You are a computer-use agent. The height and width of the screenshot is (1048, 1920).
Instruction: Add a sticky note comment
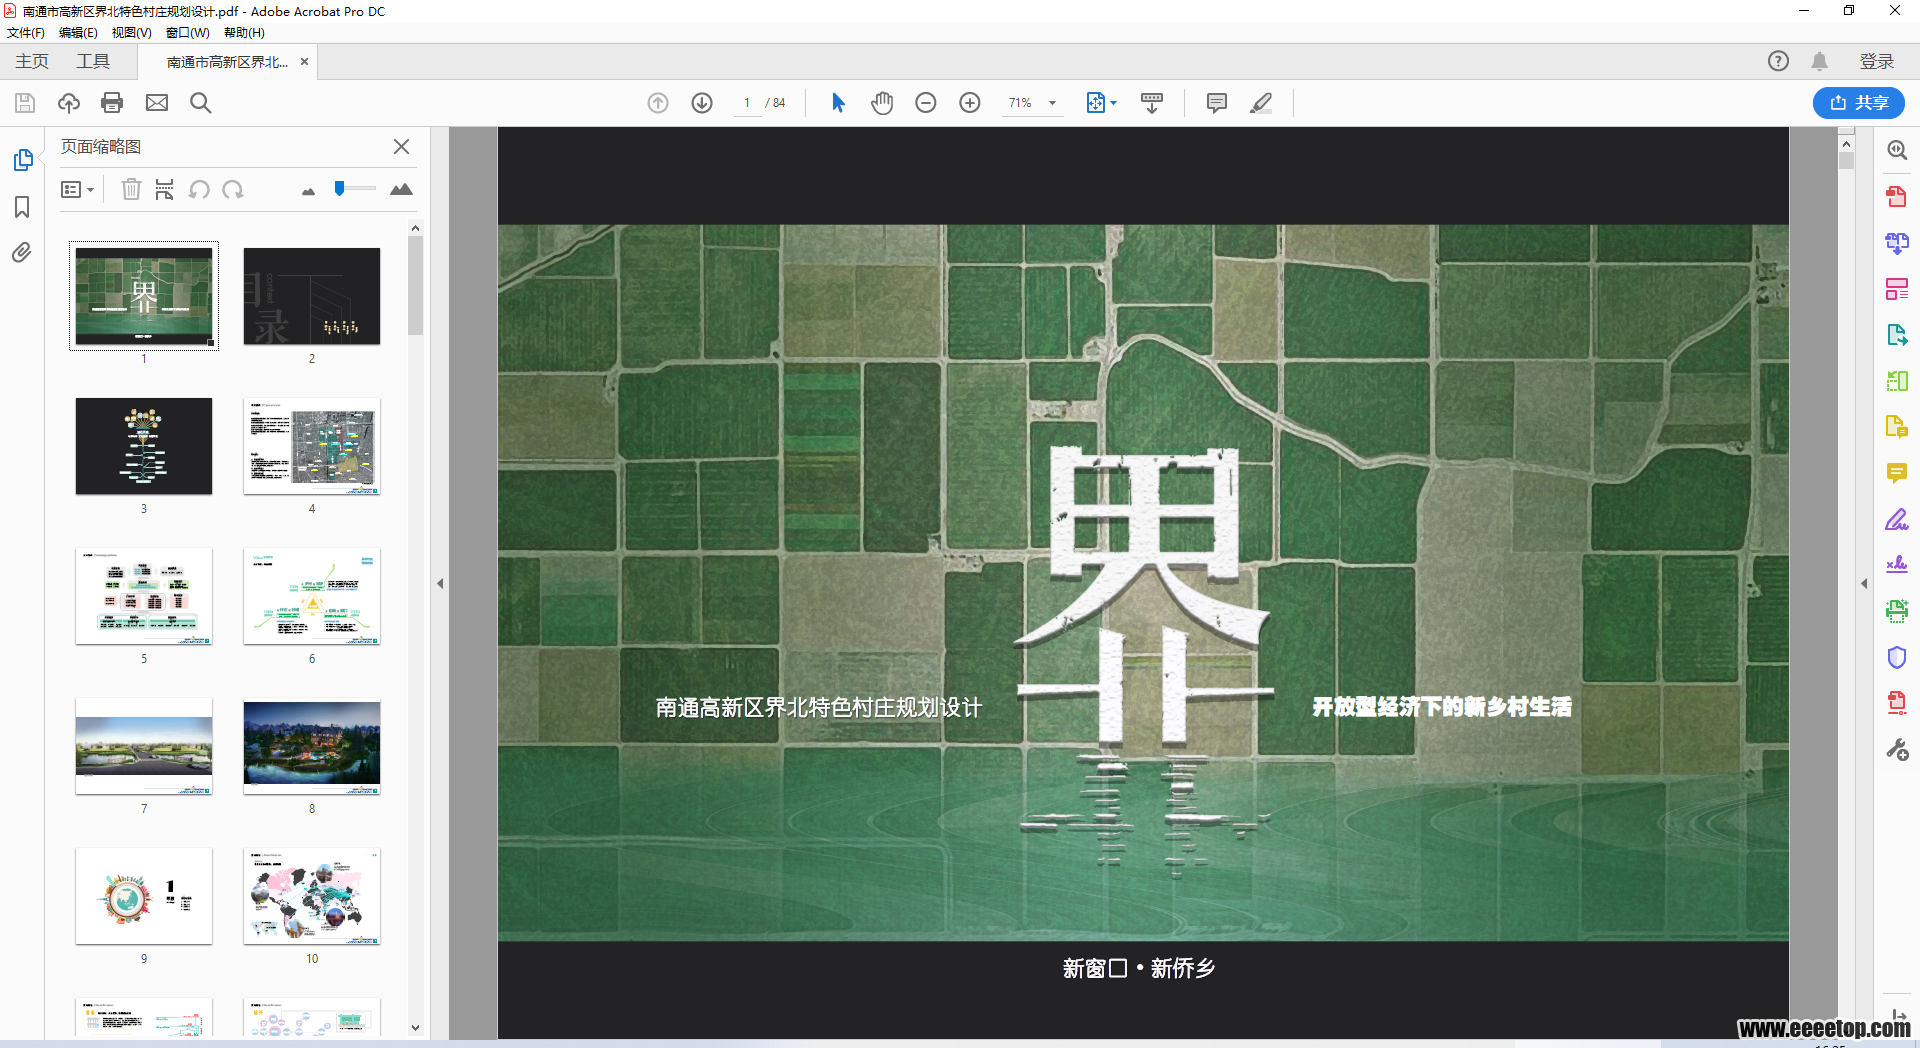click(x=1217, y=103)
